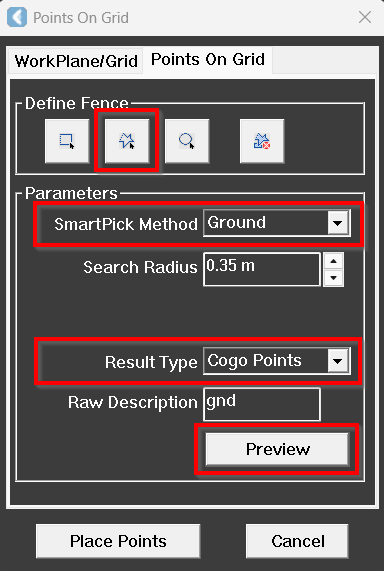Viewport: 384px width, 571px height.
Task: Increase the Search Radius value
Action: pos(333,261)
